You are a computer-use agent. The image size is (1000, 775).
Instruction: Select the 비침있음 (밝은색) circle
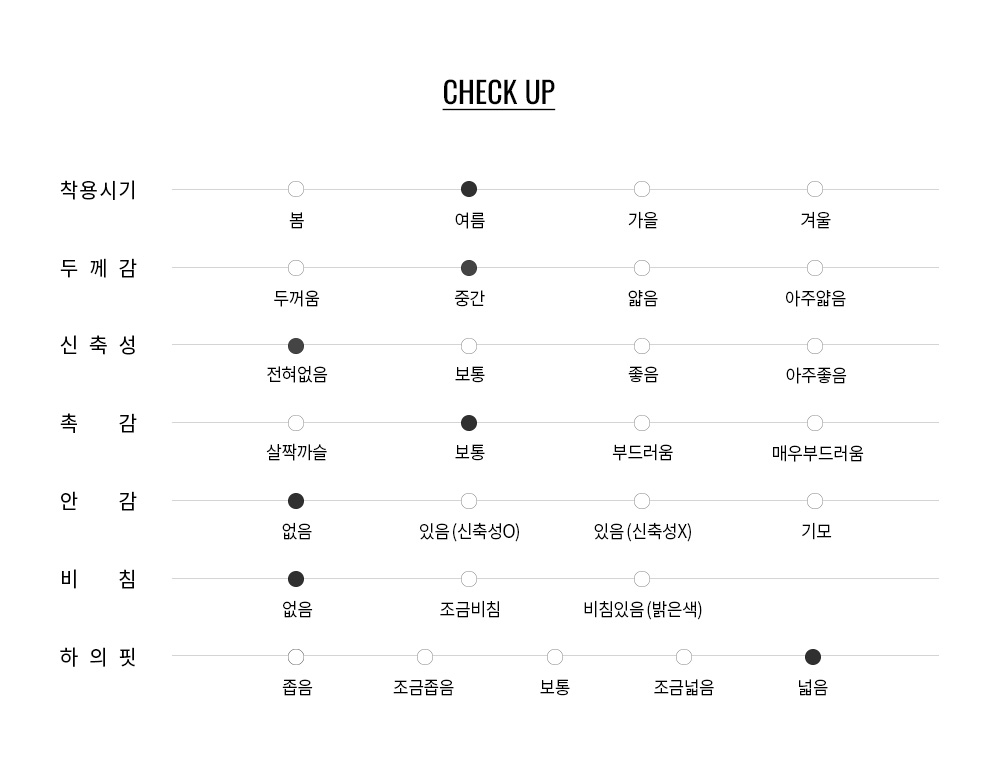(x=642, y=579)
